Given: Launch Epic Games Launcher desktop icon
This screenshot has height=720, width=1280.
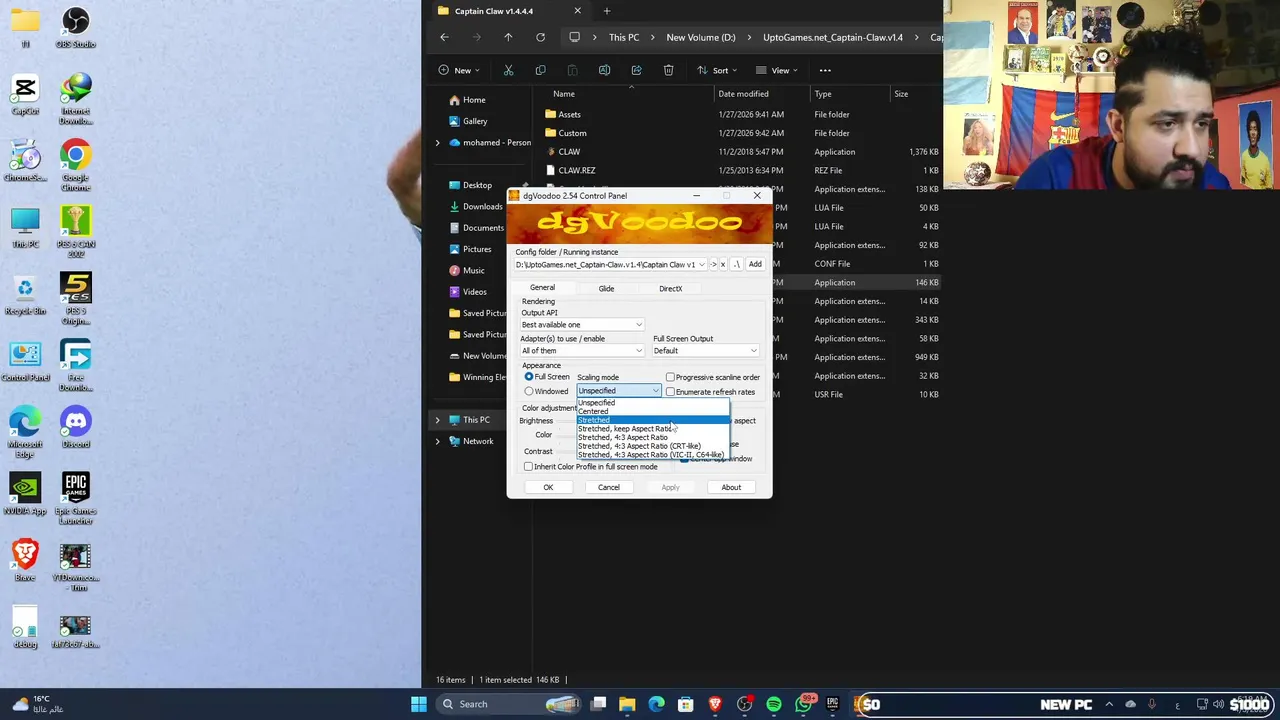Looking at the screenshot, I should coord(75,498).
